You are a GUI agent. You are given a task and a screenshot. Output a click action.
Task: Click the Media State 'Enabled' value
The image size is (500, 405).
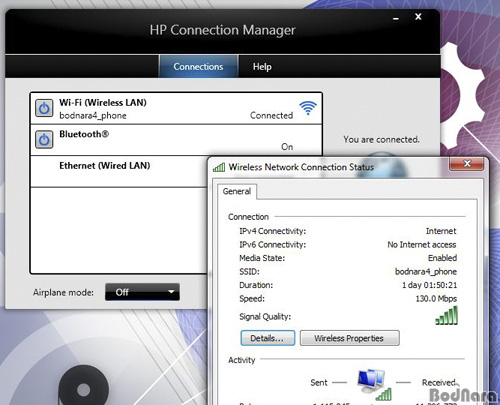(x=442, y=258)
